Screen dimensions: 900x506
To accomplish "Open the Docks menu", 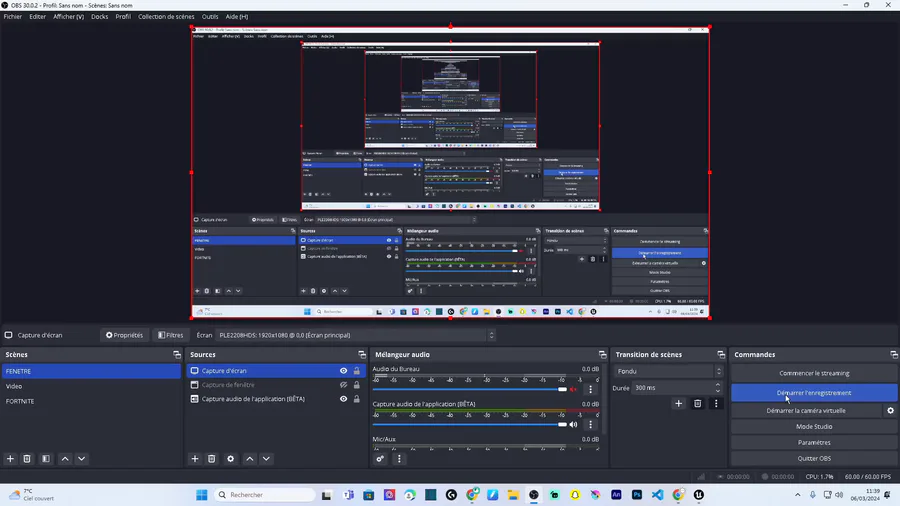I will 99,17.
